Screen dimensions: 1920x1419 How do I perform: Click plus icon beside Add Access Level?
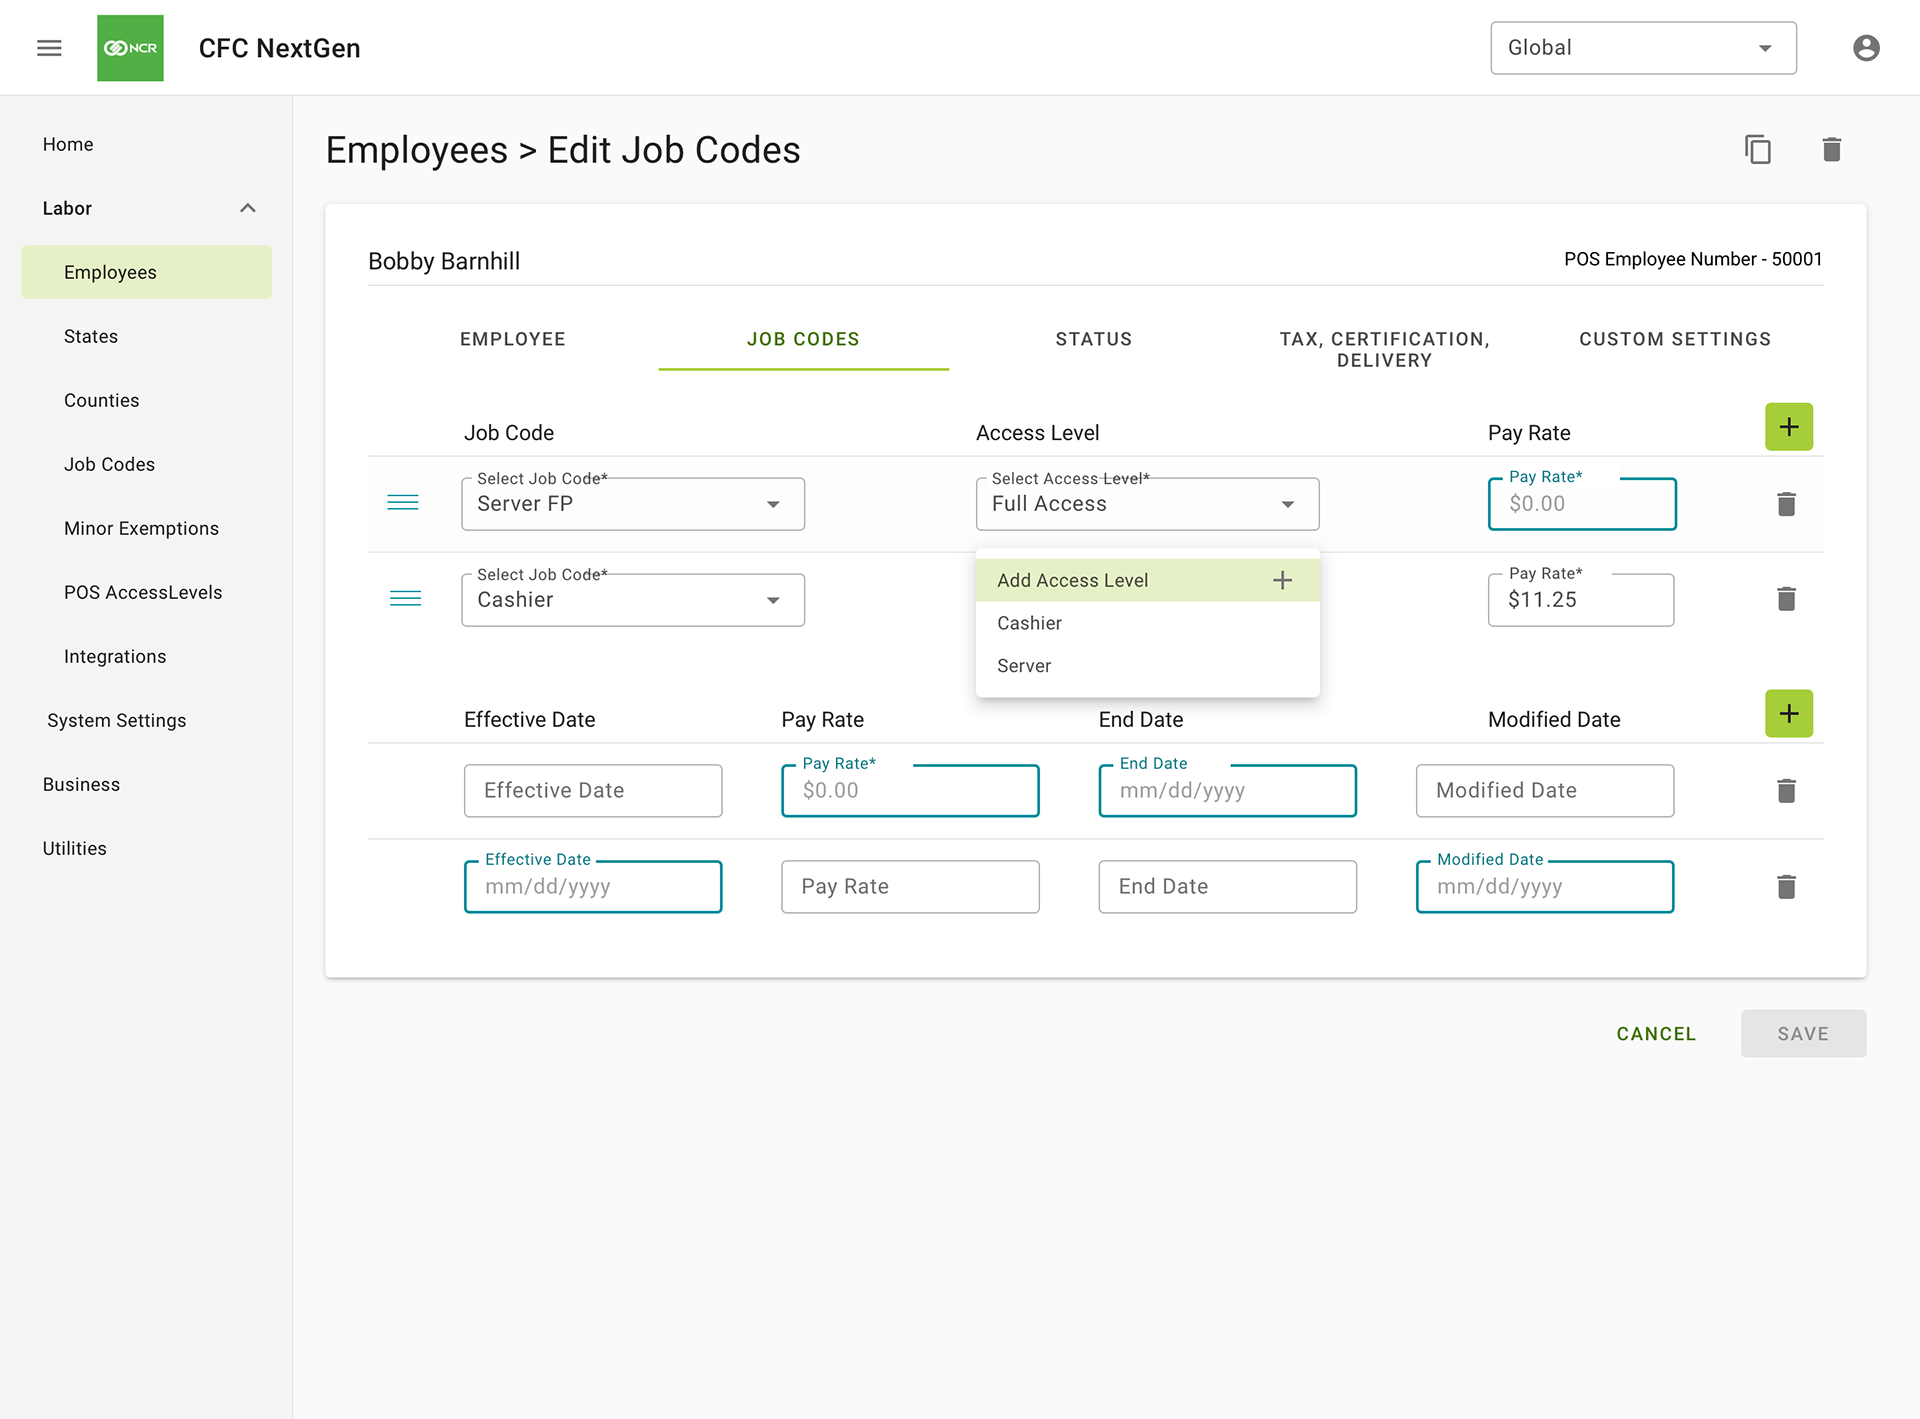click(1282, 580)
